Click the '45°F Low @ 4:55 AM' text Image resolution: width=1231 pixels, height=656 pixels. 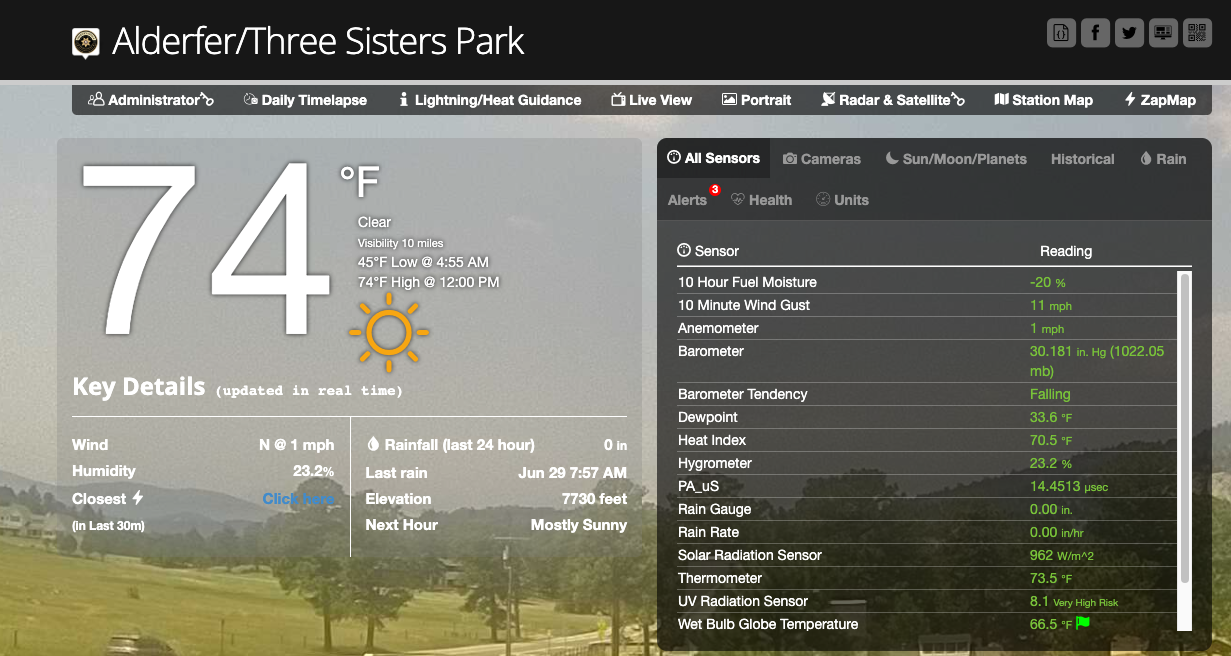click(x=423, y=262)
